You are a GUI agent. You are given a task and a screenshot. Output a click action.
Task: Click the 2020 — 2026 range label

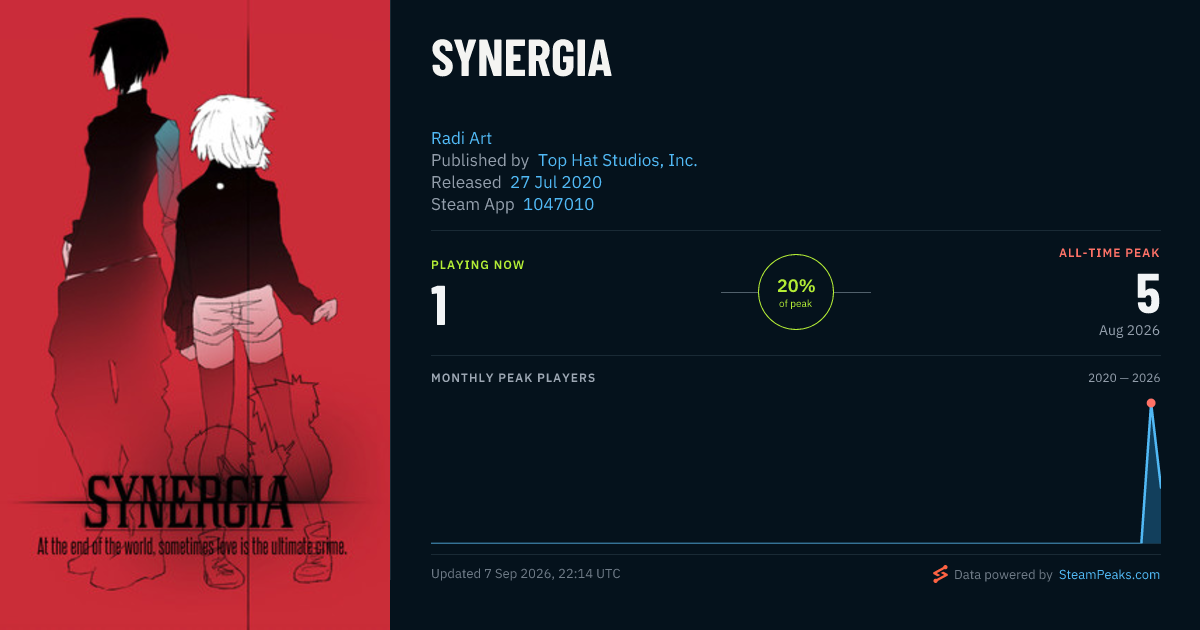1124,378
